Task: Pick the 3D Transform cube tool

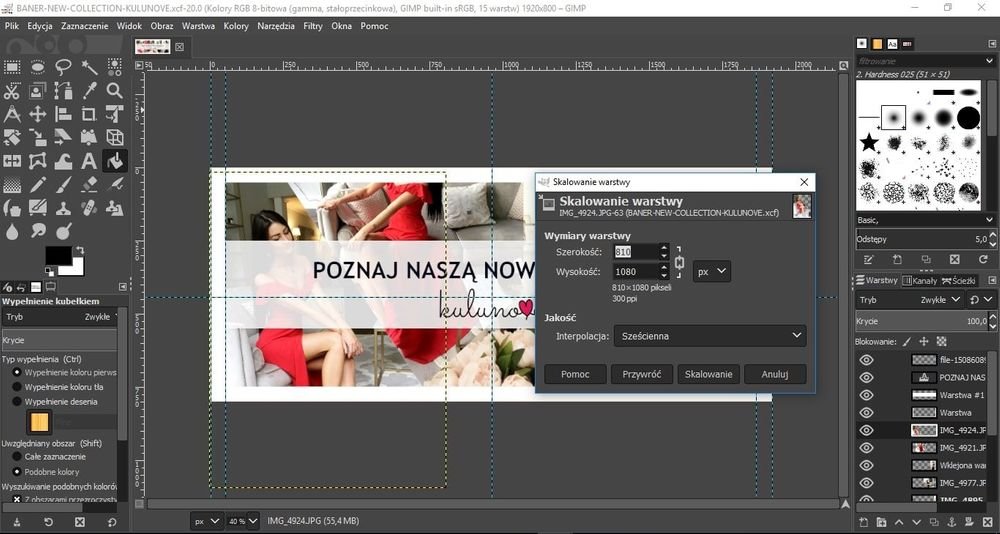Action: click(x=115, y=137)
